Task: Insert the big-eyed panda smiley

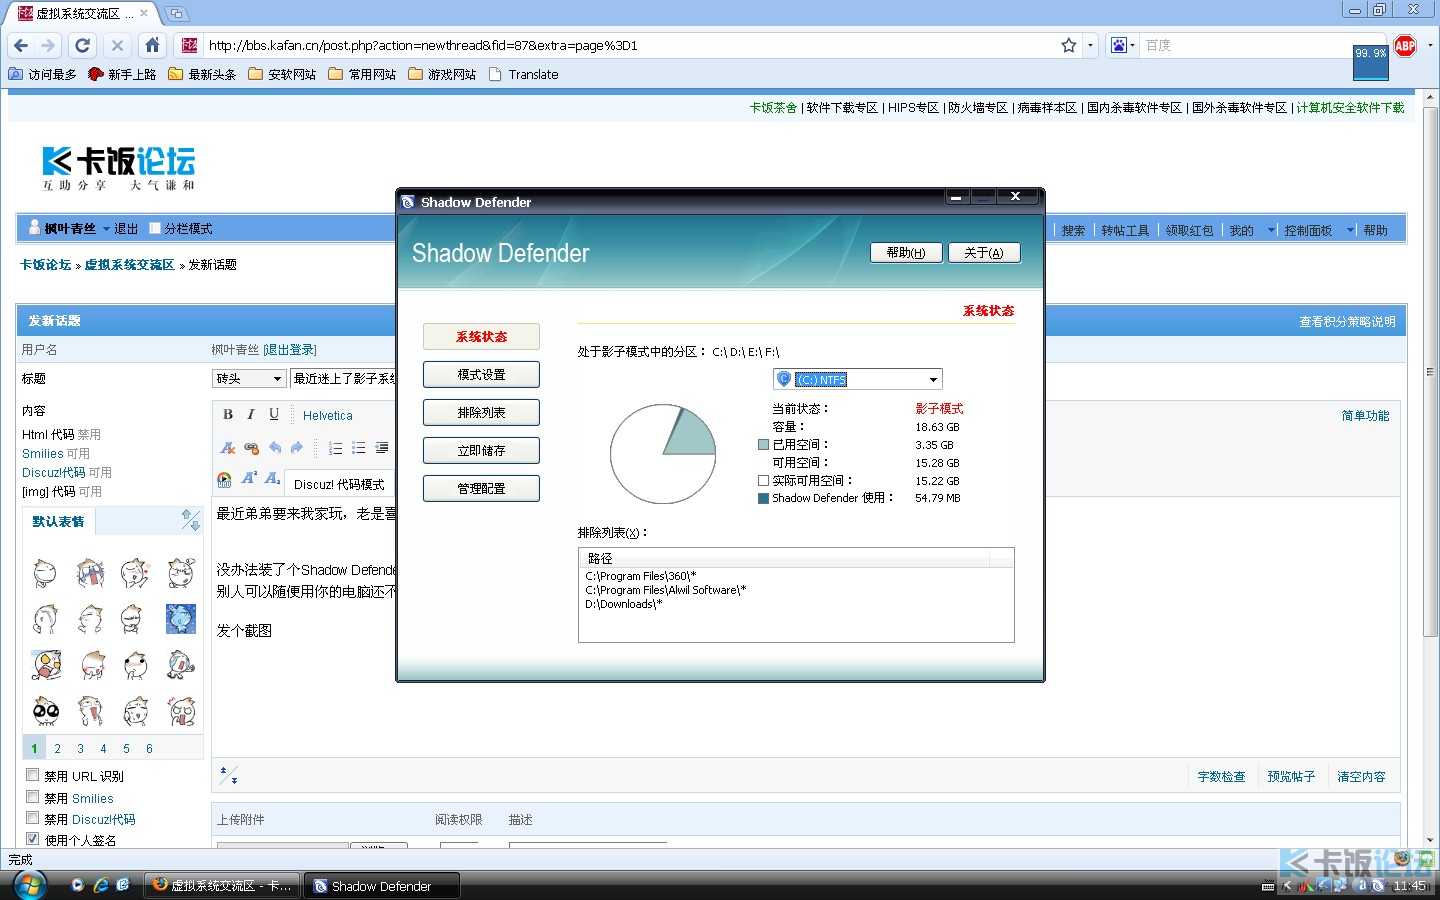Action: [46, 711]
